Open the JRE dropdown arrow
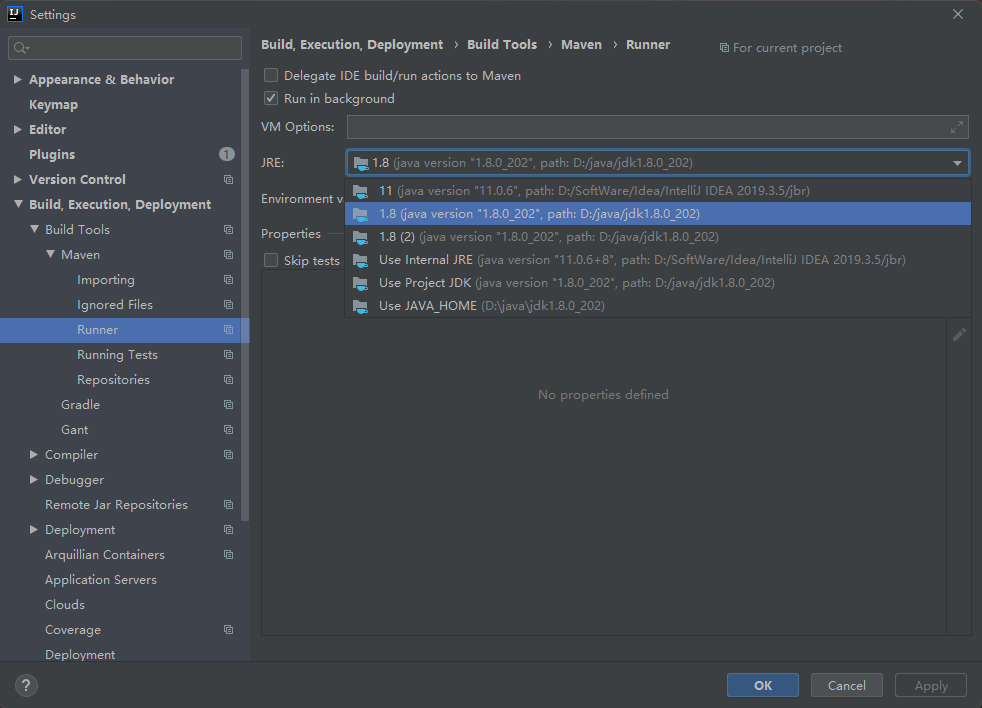 click(x=957, y=163)
